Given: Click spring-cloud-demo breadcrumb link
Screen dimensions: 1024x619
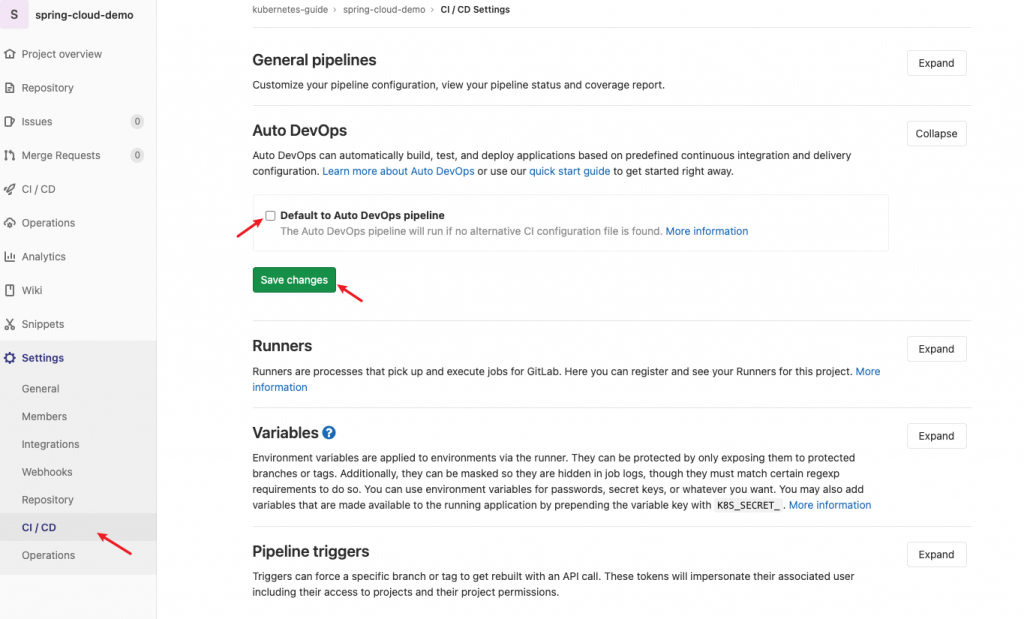Looking at the screenshot, I should click(x=384, y=10).
